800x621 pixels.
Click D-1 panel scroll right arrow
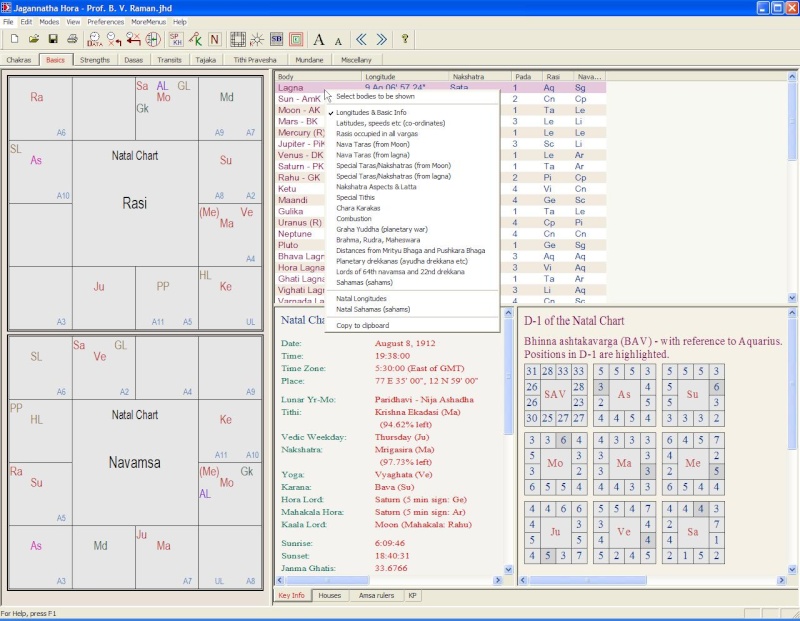coord(781,580)
